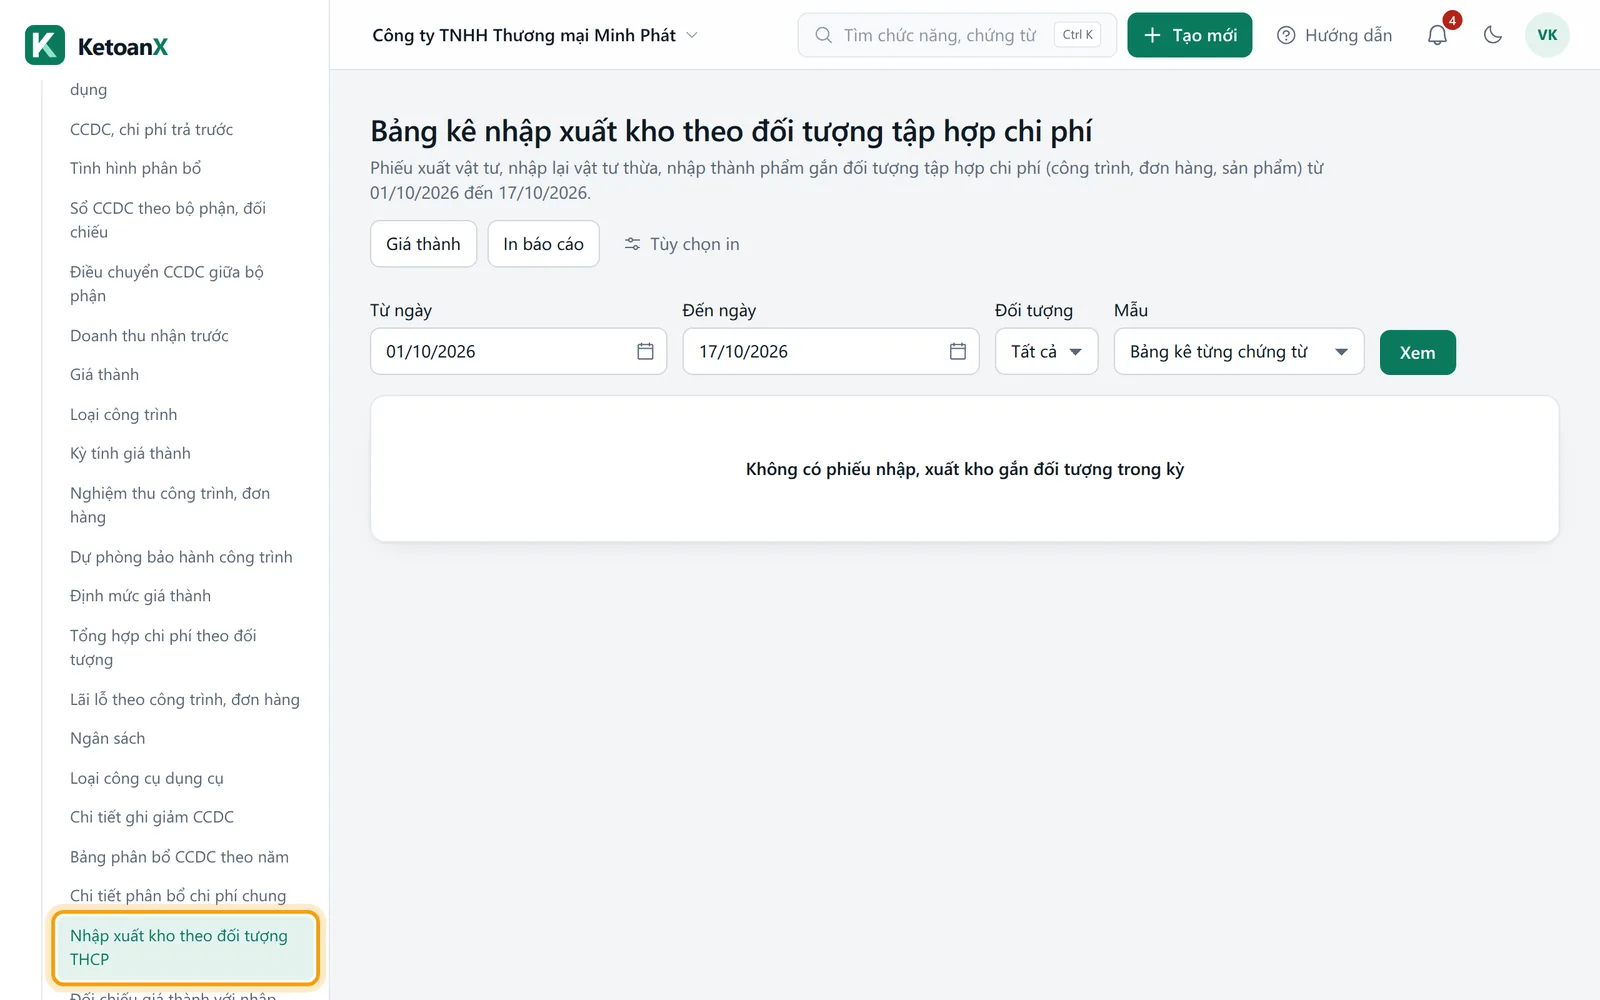Click the KetoanX logo icon
Screen dimensions: 1600x1000
pyautogui.click(x=45, y=45)
